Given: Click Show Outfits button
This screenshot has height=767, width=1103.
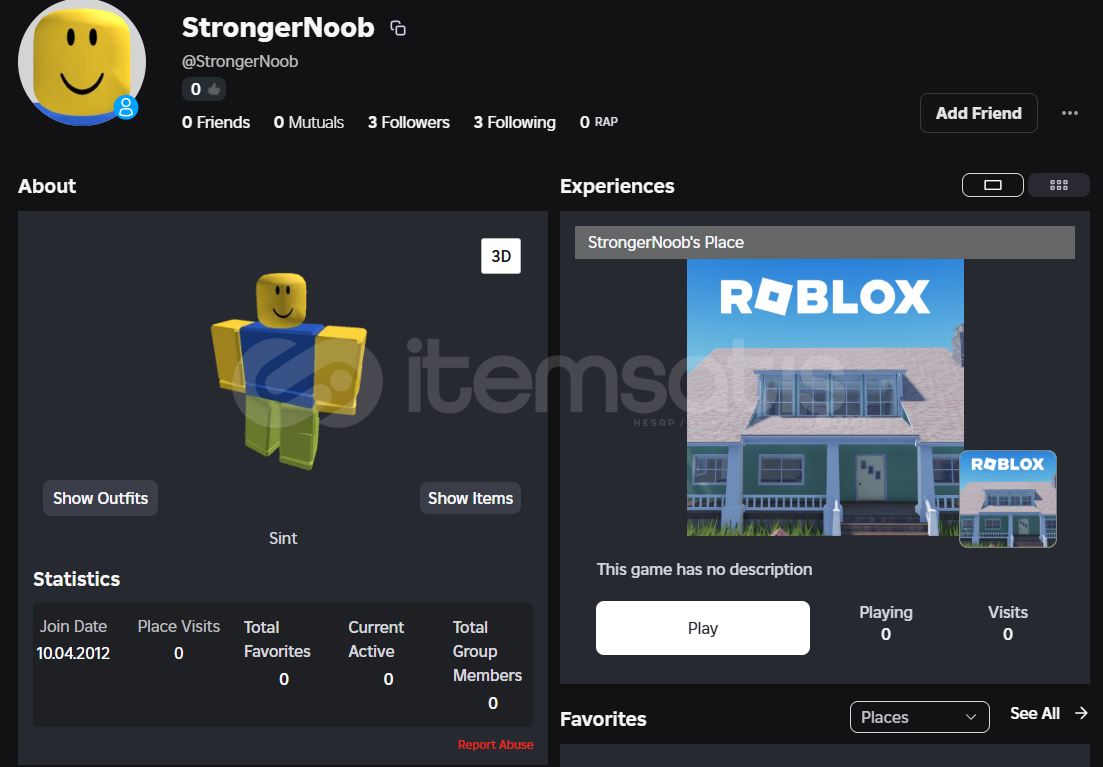Looking at the screenshot, I should click(101, 498).
